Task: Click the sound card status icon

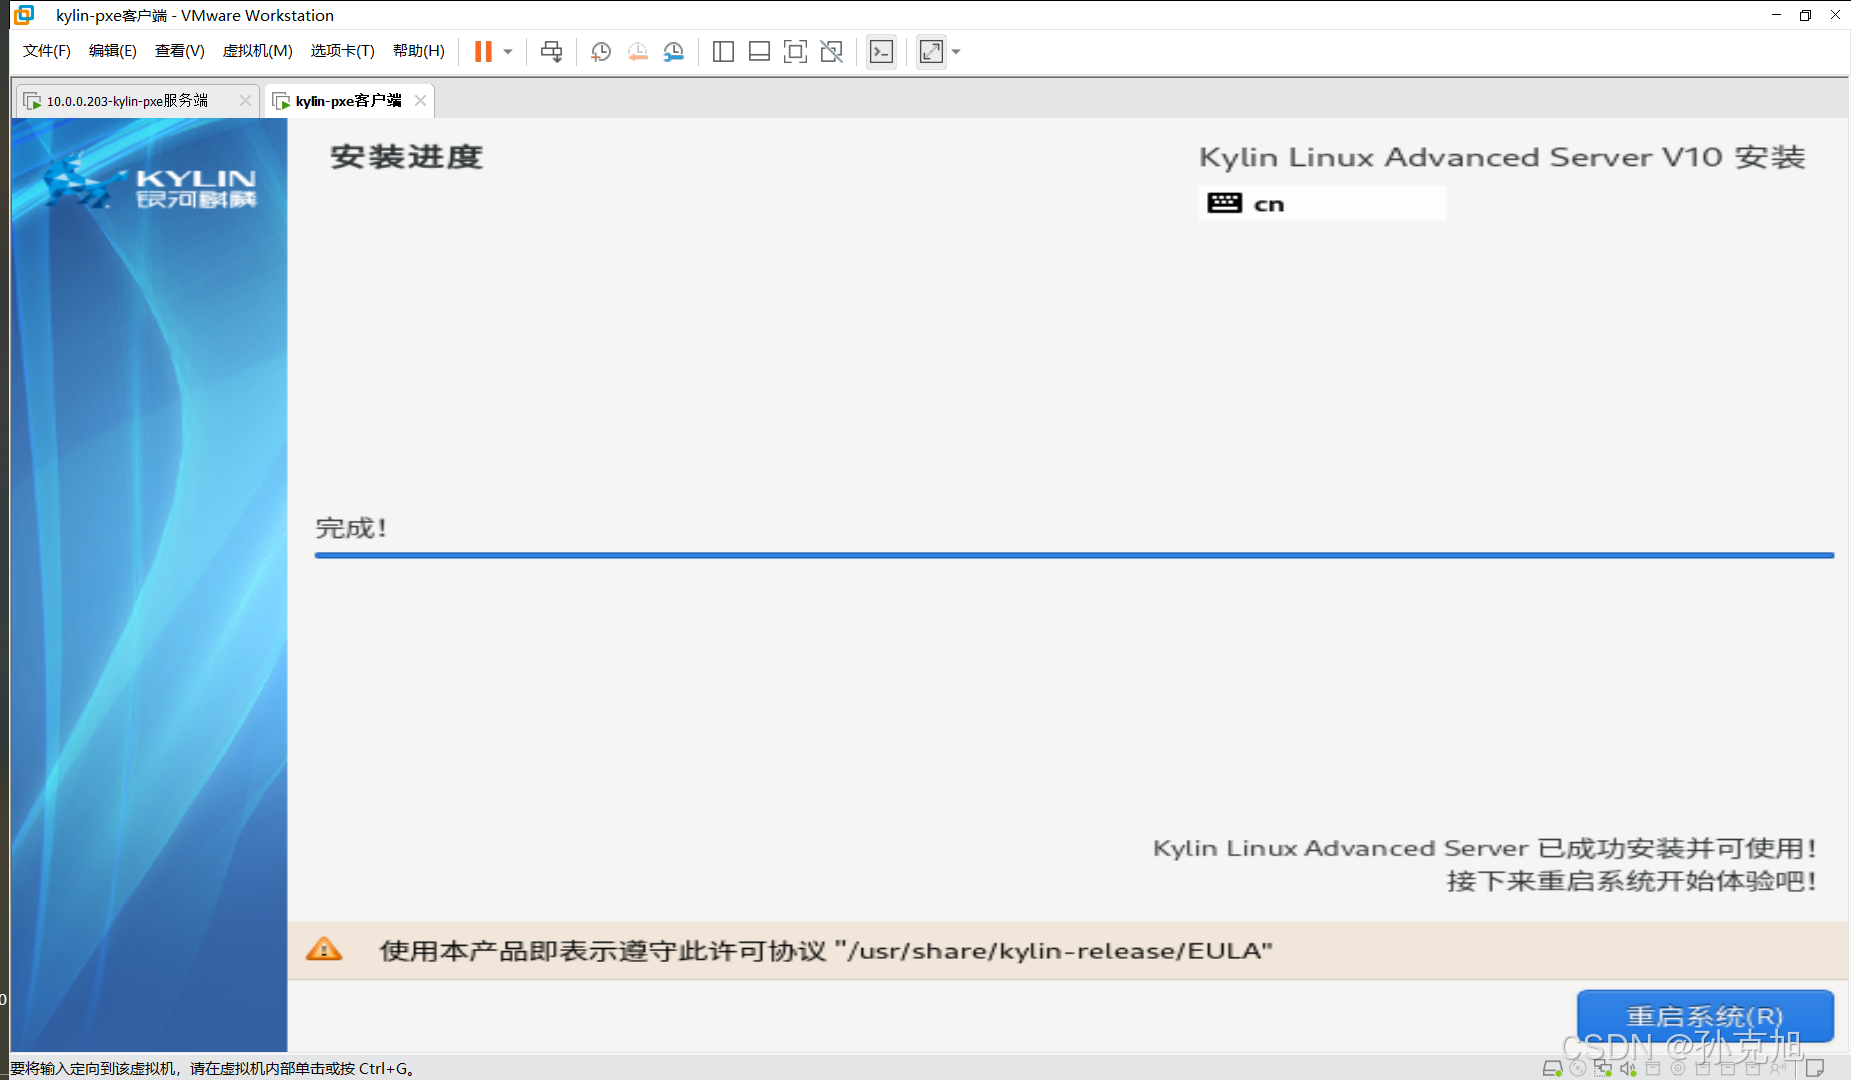Action: point(1628,1068)
